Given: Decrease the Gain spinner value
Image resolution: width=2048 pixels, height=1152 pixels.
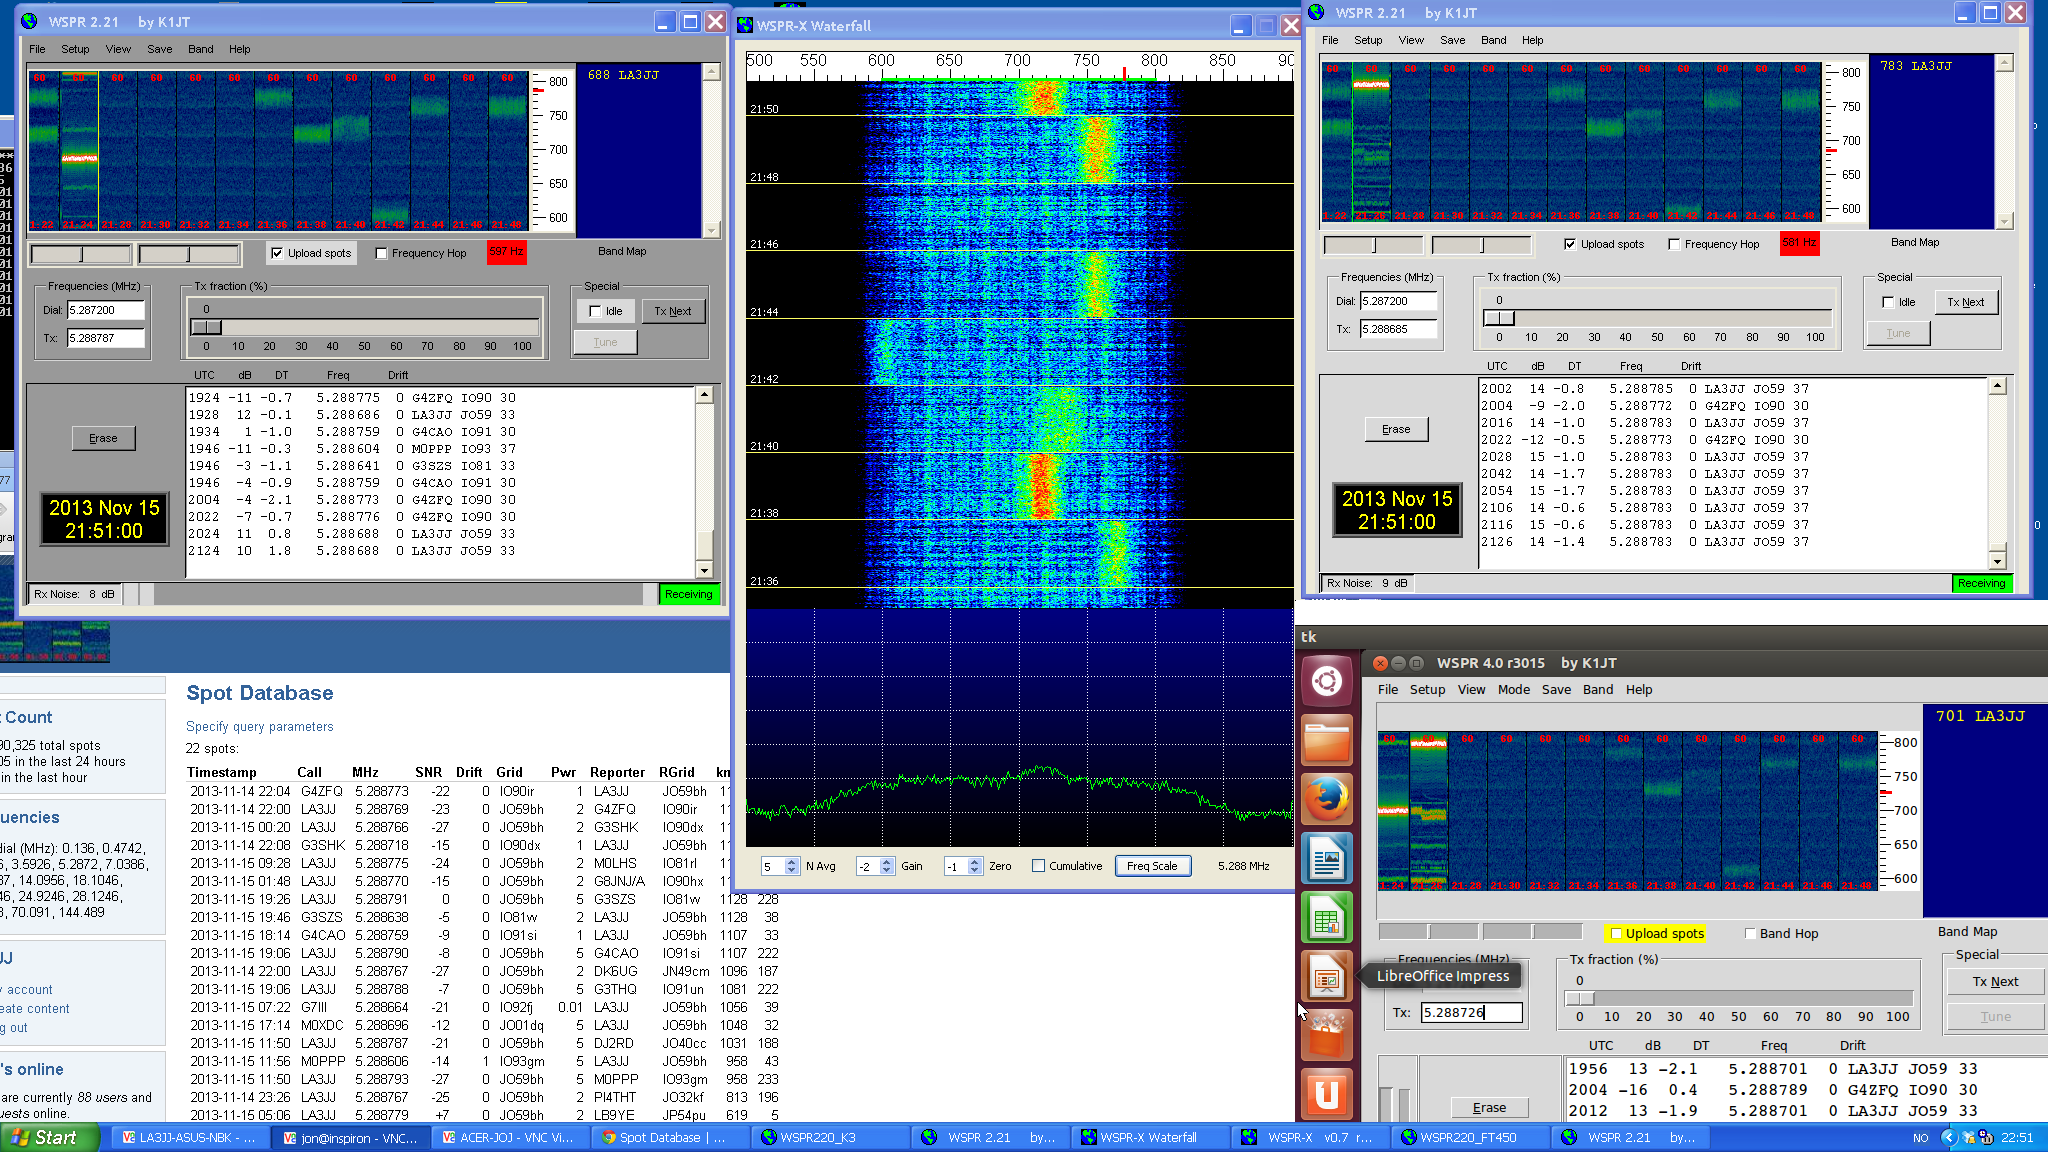Looking at the screenshot, I should point(887,871).
